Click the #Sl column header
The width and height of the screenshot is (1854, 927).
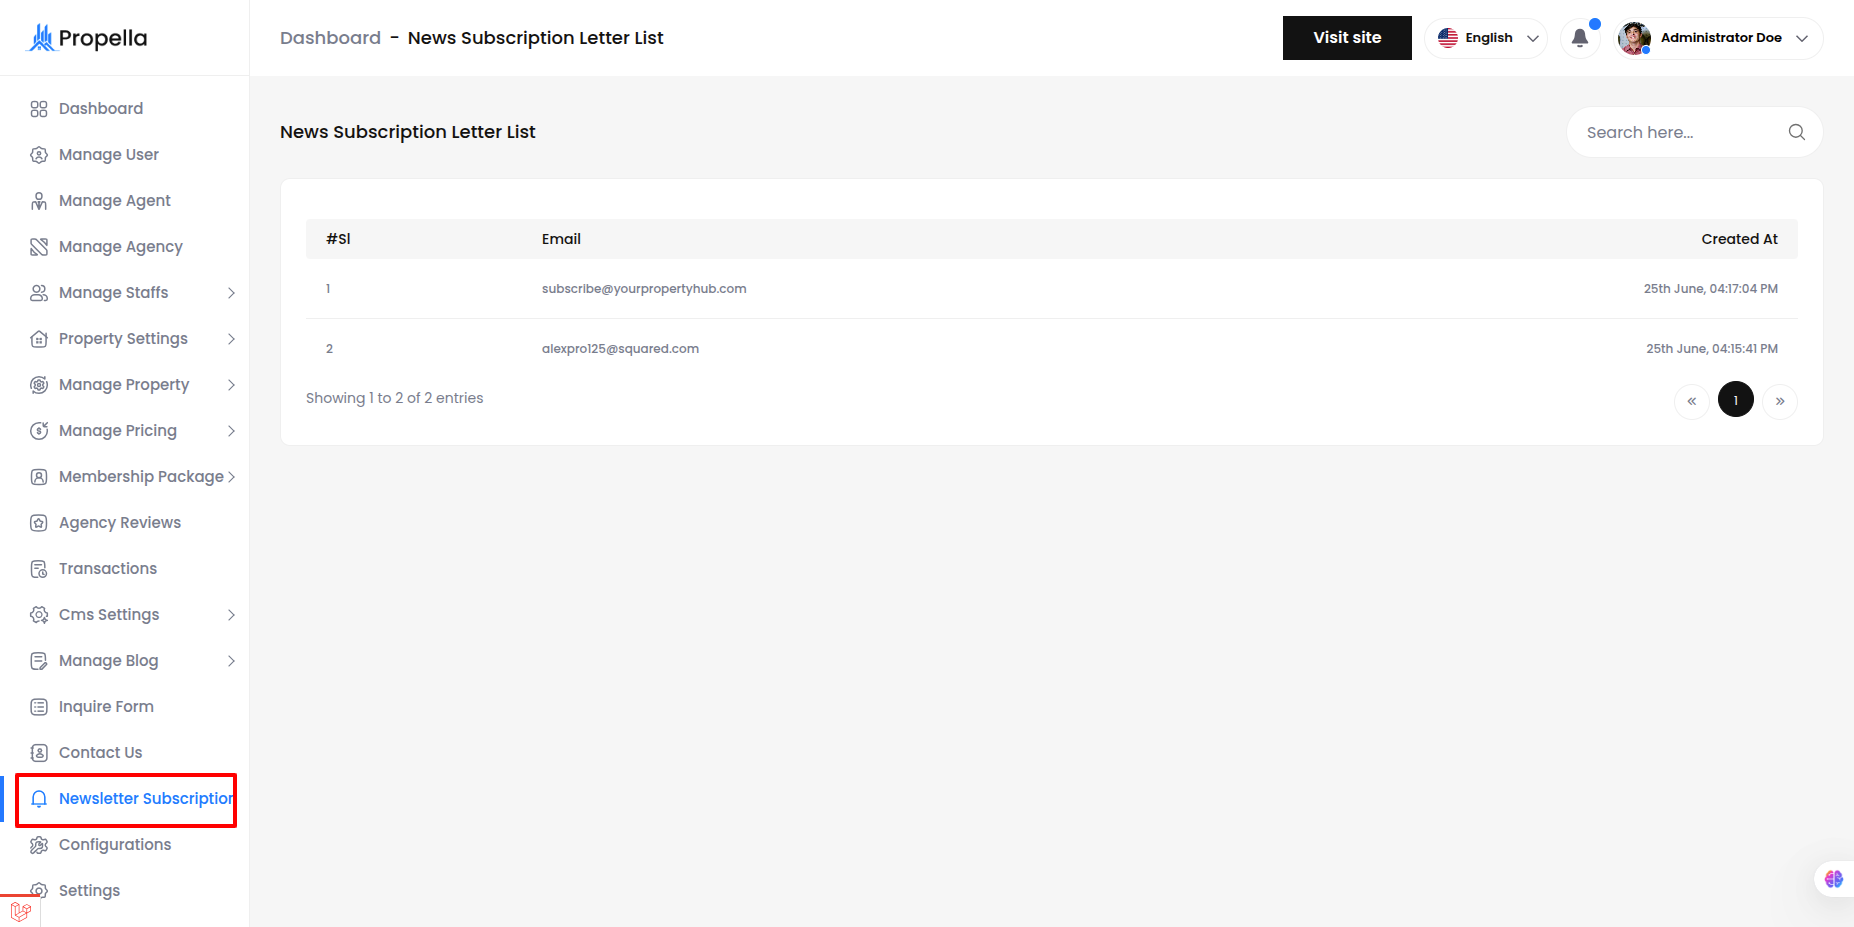338,239
